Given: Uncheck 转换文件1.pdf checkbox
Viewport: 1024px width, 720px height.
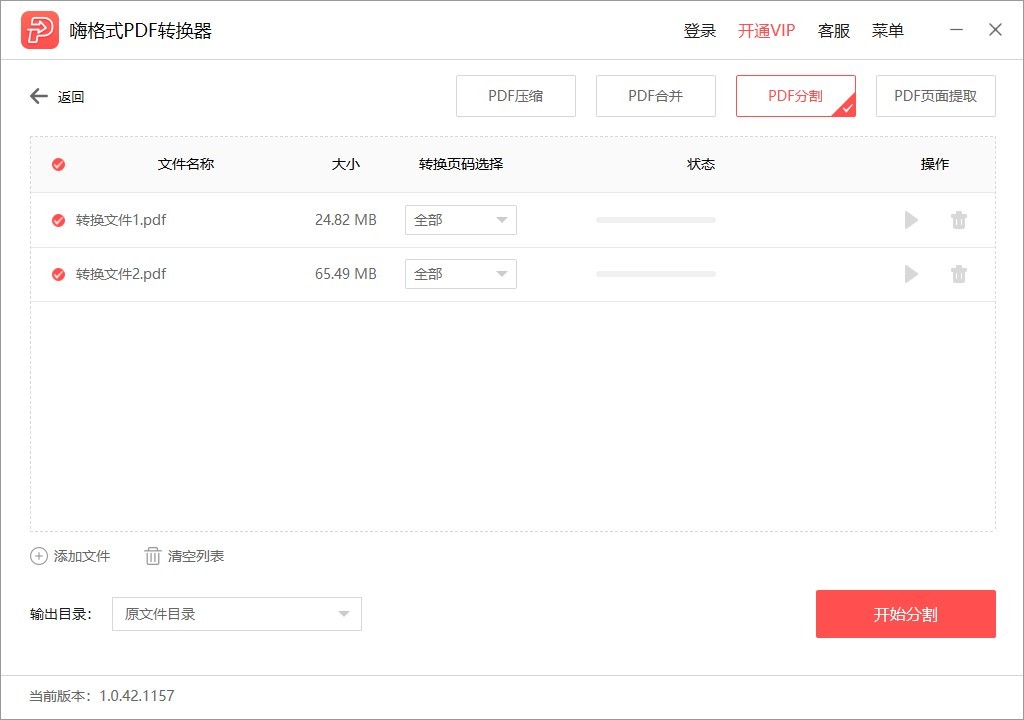Looking at the screenshot, I should click(x=58, y=220).
